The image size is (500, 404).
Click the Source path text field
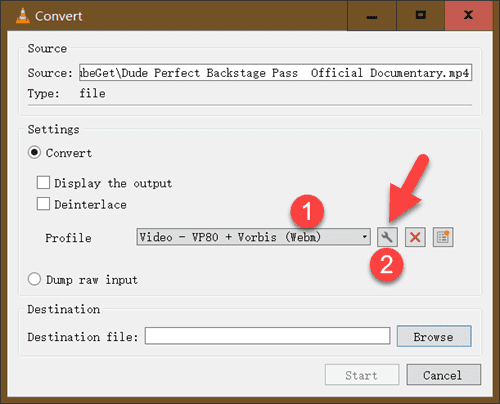point(275,73)
